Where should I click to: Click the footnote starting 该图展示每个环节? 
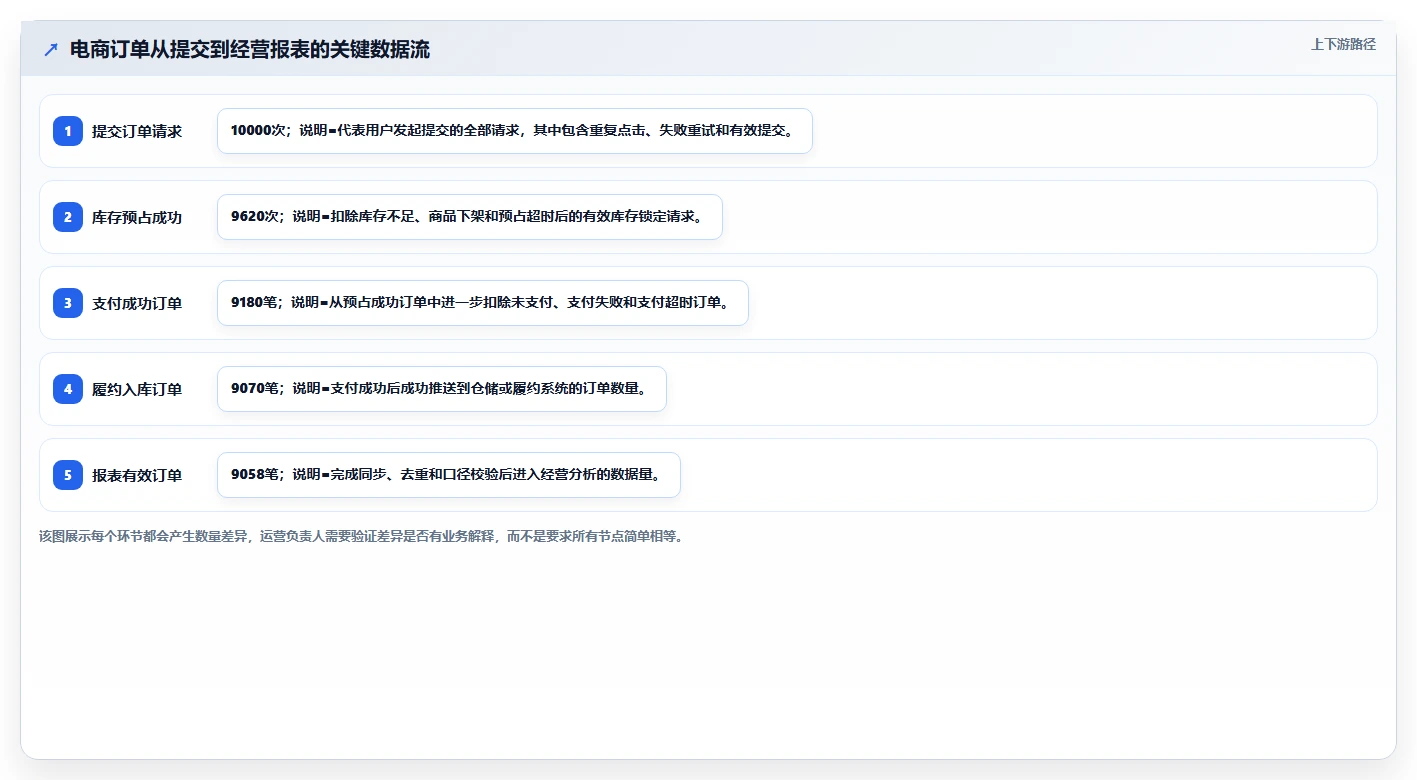(361, 536)
